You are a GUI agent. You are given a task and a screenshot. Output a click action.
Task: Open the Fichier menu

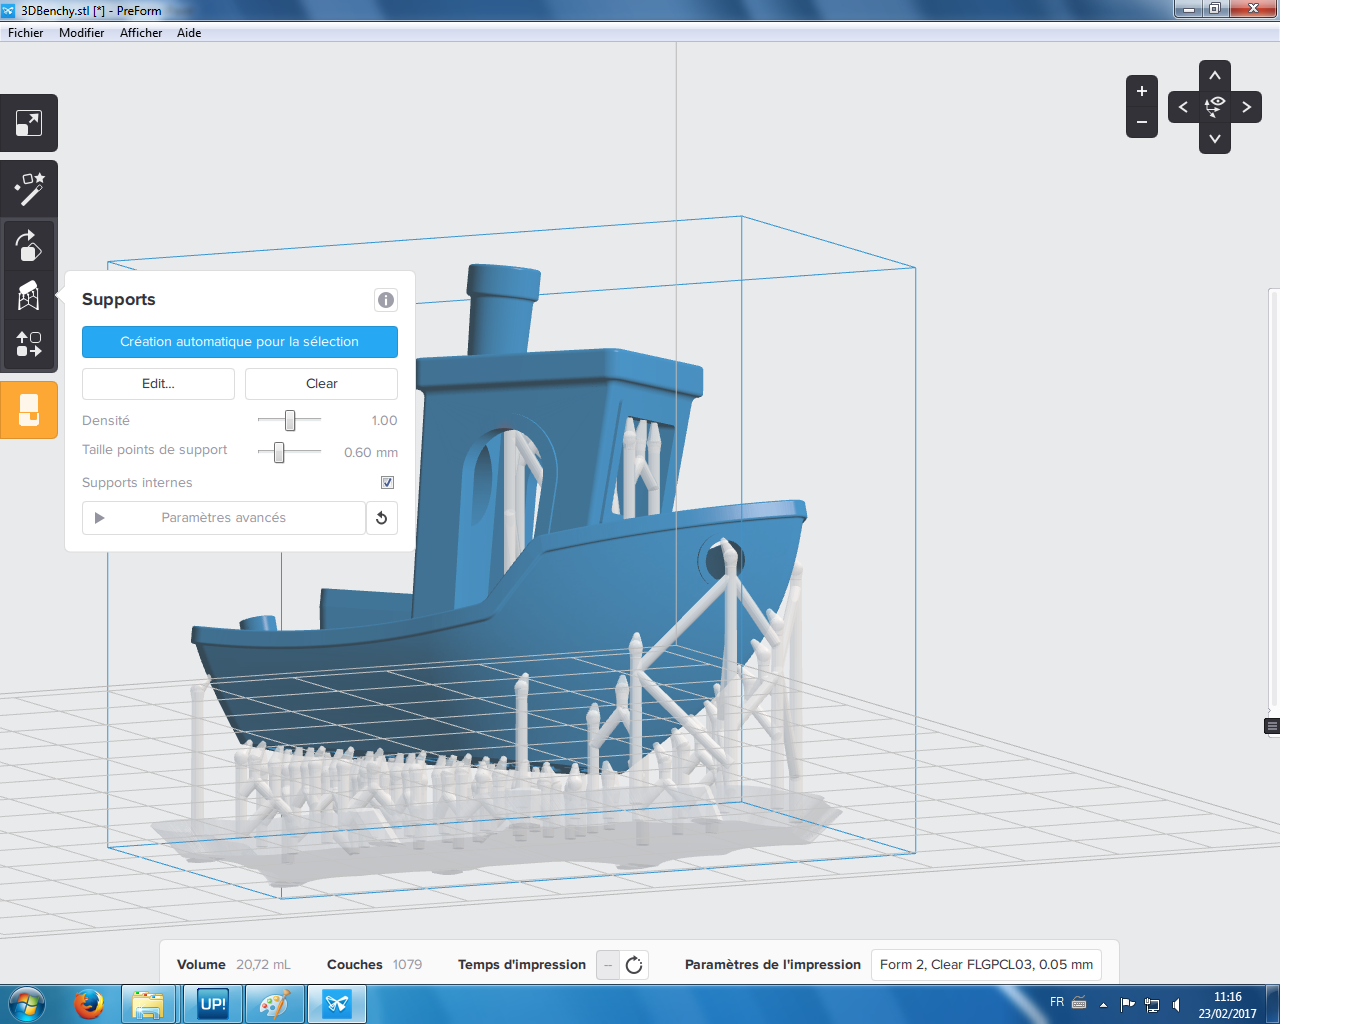(26, 33)
